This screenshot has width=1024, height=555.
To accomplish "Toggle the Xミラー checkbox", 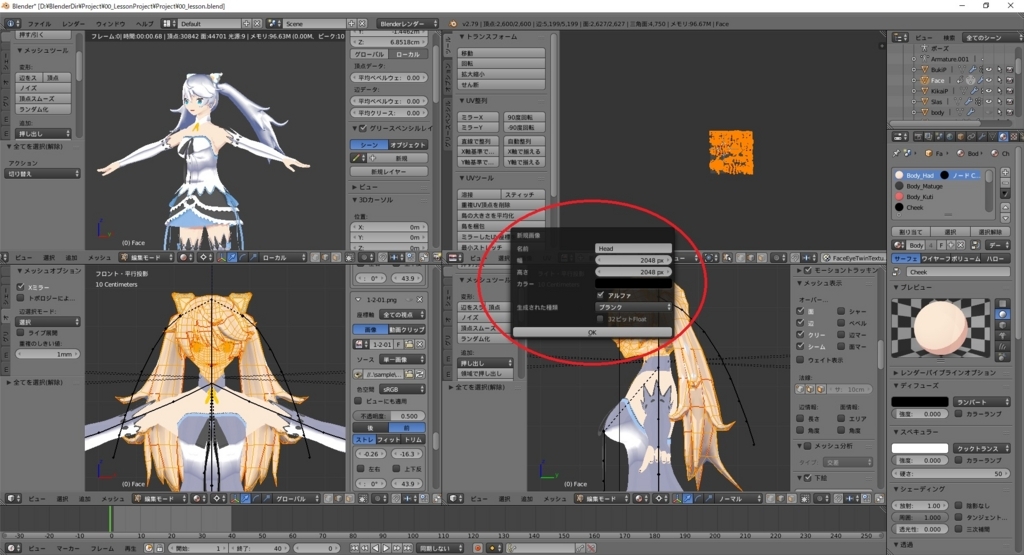I will click(21, 287).
